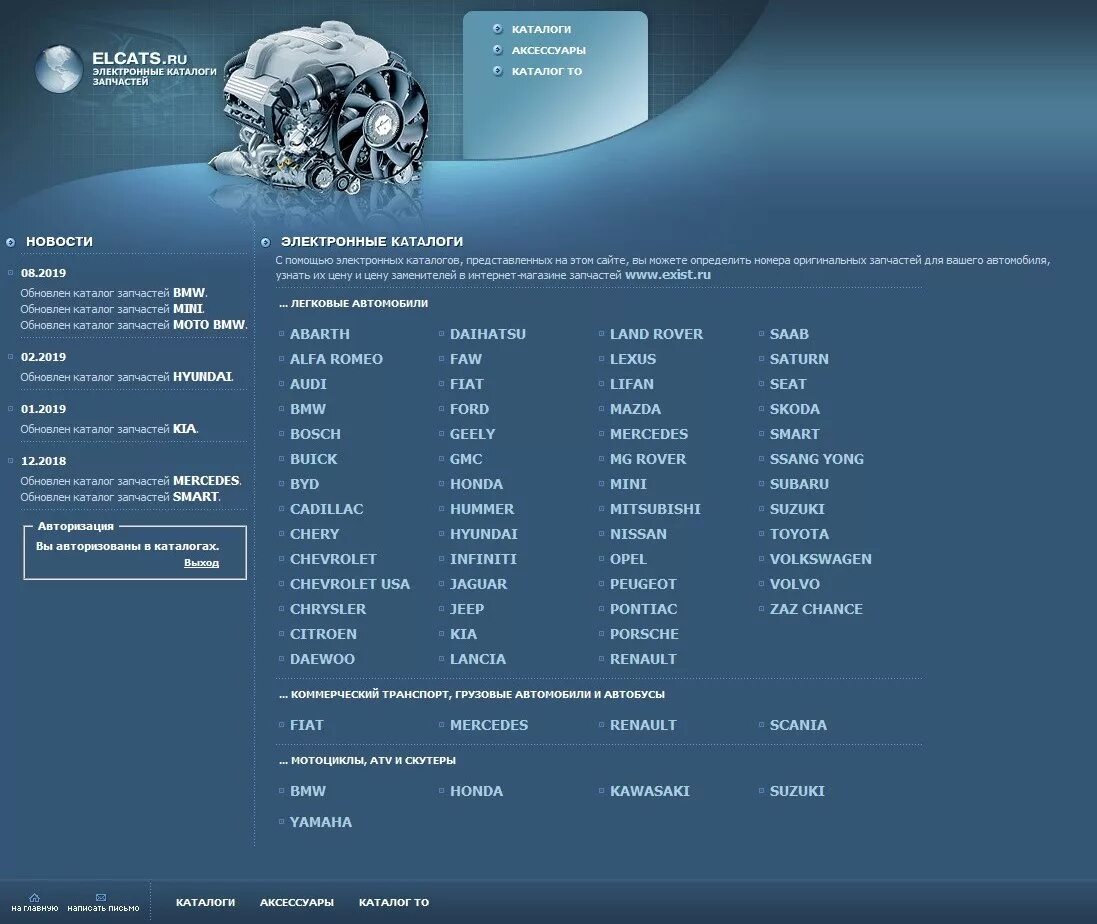Open the VOLVO catalog

(795, 584)
